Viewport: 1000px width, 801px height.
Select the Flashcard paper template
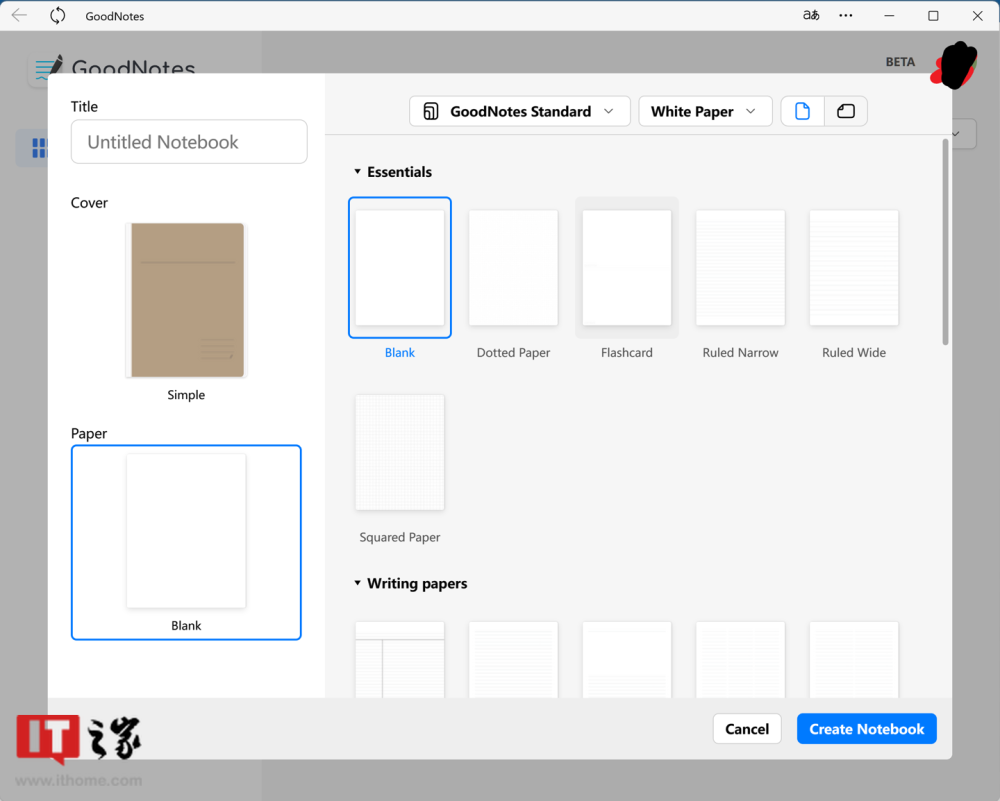pos(626,267)
